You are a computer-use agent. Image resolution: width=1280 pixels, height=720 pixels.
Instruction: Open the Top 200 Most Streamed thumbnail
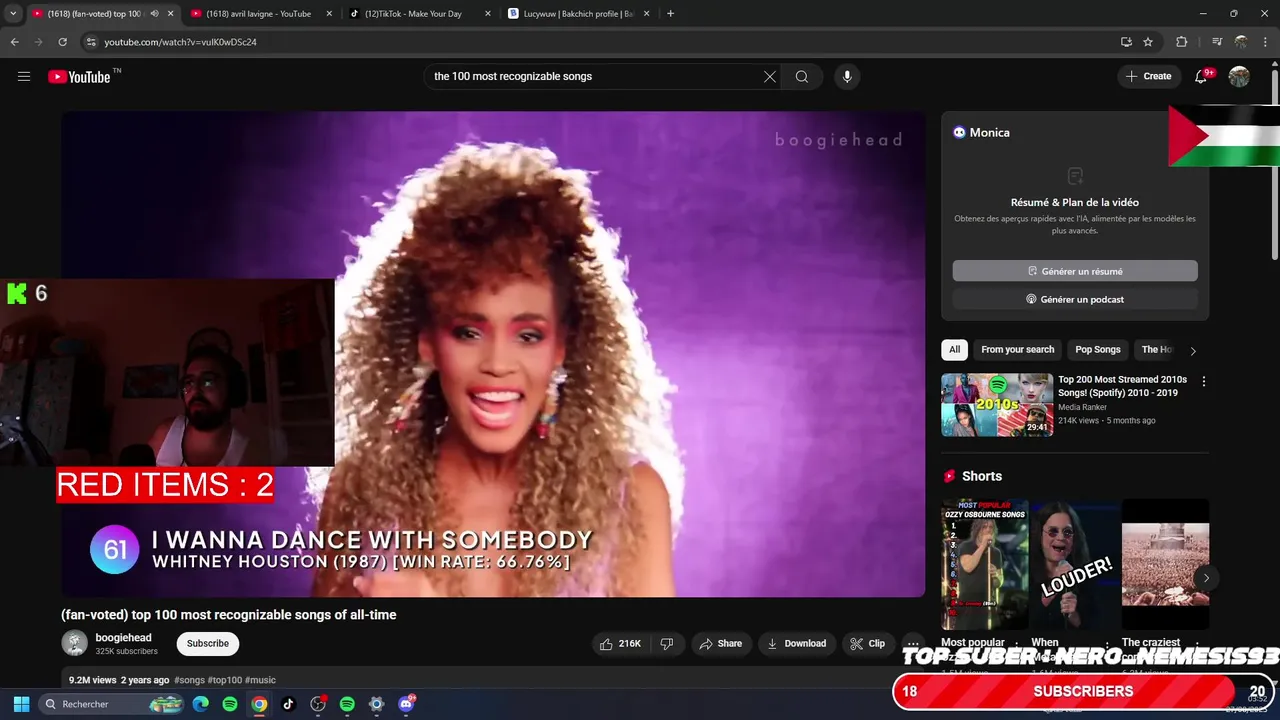997,405
